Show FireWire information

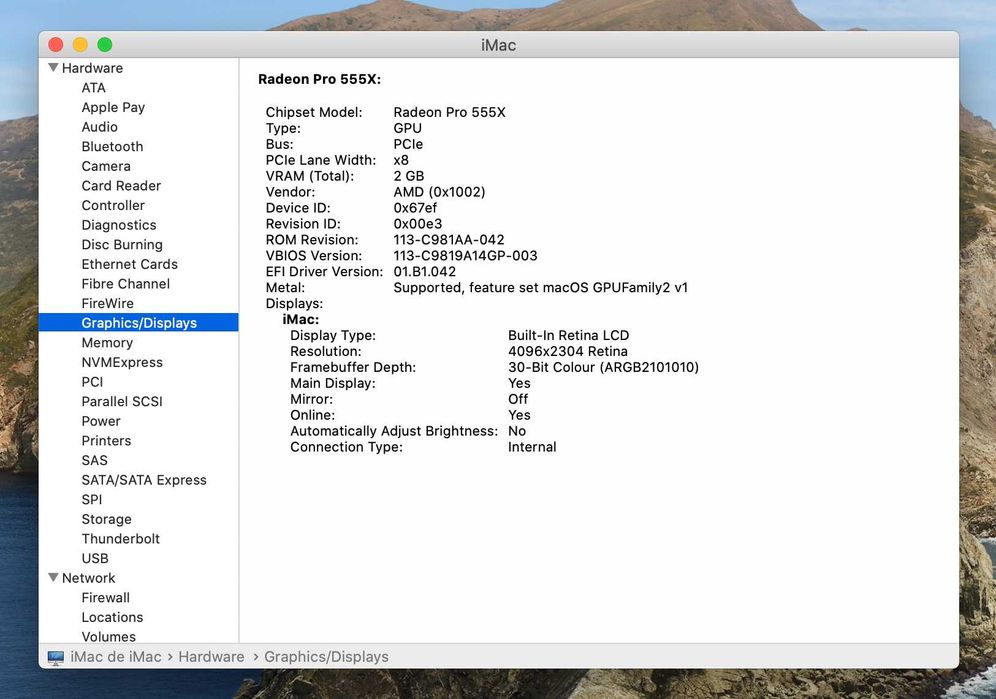pos(107,304)
